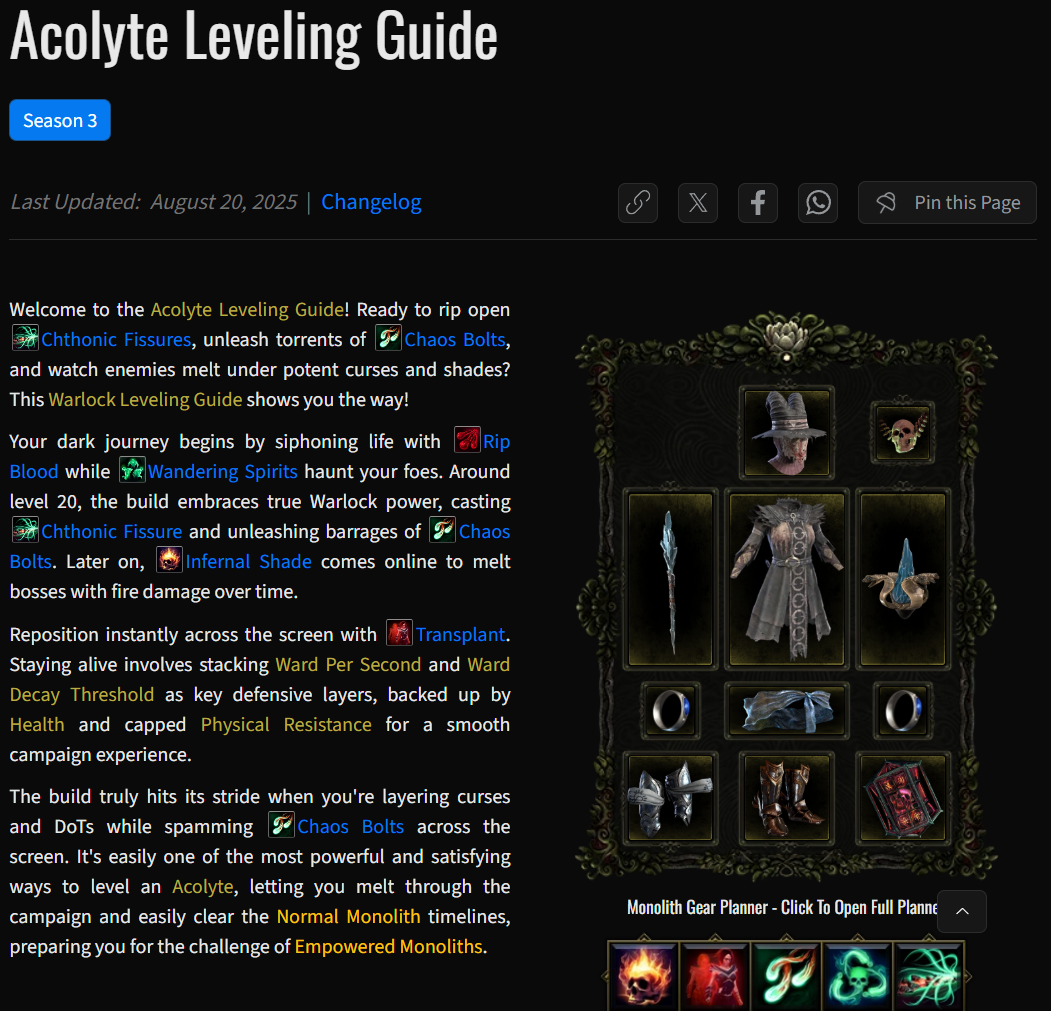The image size is (1051, 1011).
Task: Click the flaming skull Infernal Shade skill
Action: (643, 975)
